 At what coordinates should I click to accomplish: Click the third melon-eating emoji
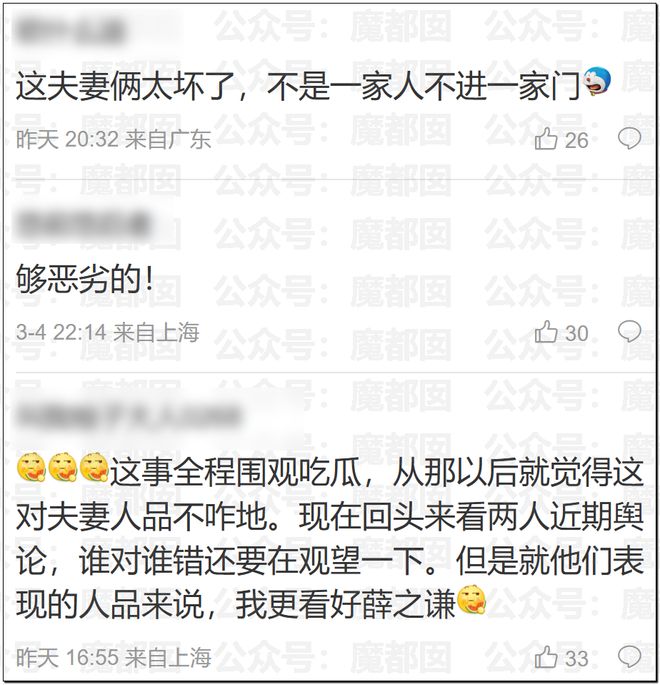pyautogui.click(x=94, y=467)
